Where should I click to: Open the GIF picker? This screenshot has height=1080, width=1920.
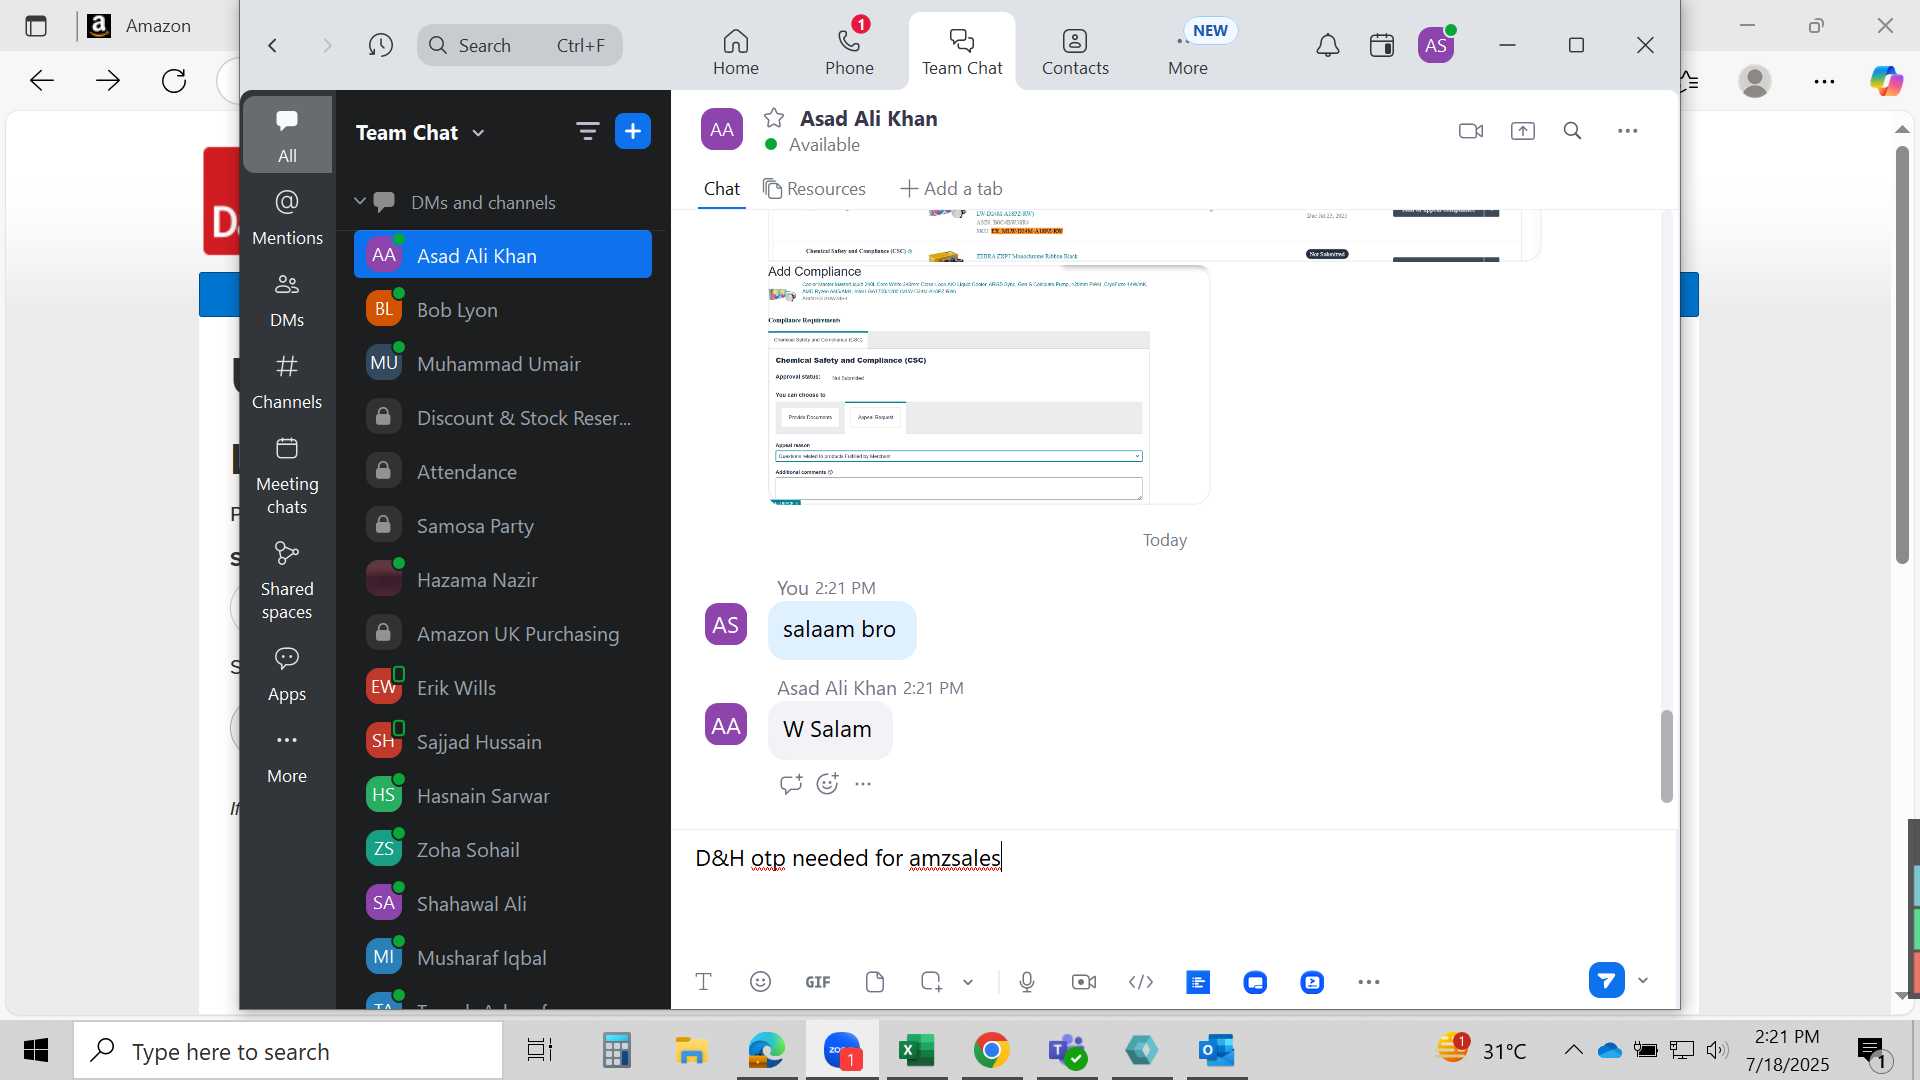(x=818, y=982)
